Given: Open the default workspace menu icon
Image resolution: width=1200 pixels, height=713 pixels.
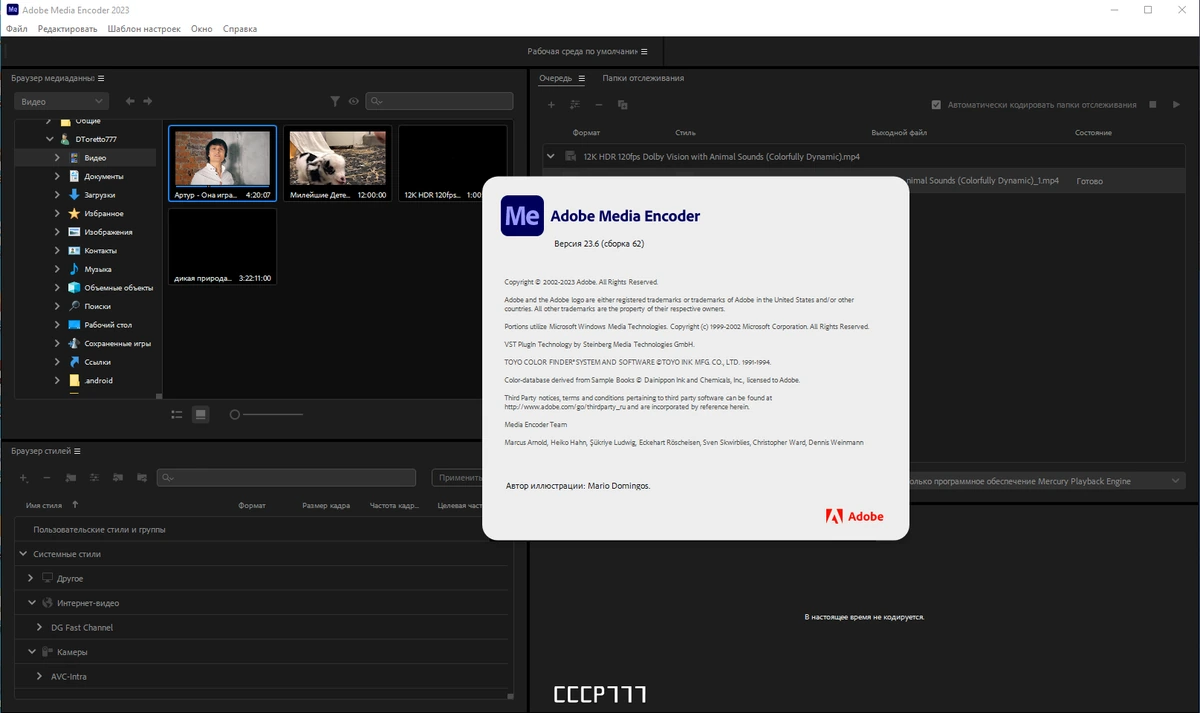Looking at the screenshot, I should coord(645,51).
